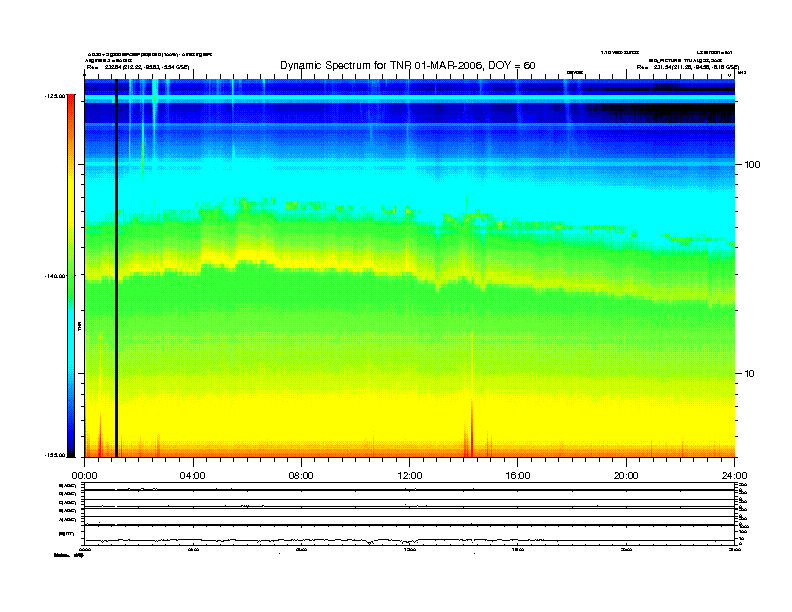Click the bottom magnetic field trace panel
The width and height of the screenshot is (792, 612).
point(409,535)
